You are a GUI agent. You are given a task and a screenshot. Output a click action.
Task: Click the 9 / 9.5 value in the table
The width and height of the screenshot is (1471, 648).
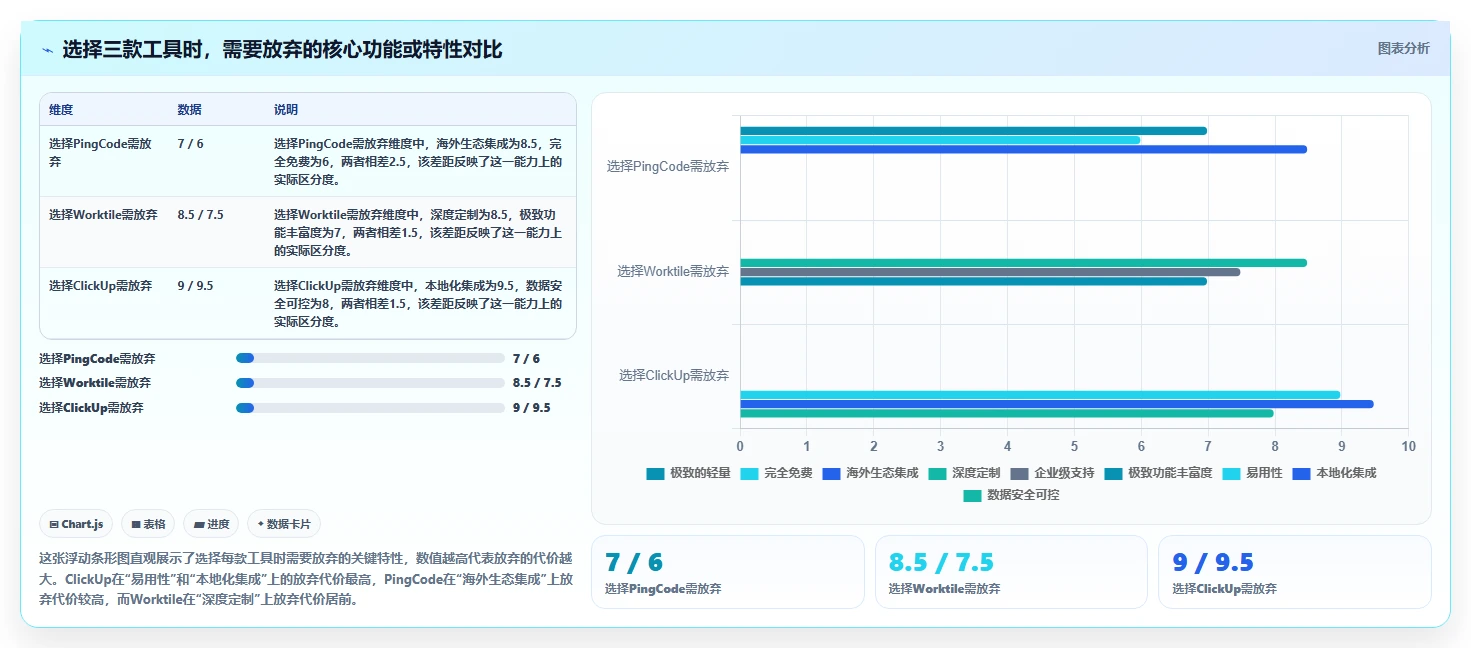(x=195, y=286)
